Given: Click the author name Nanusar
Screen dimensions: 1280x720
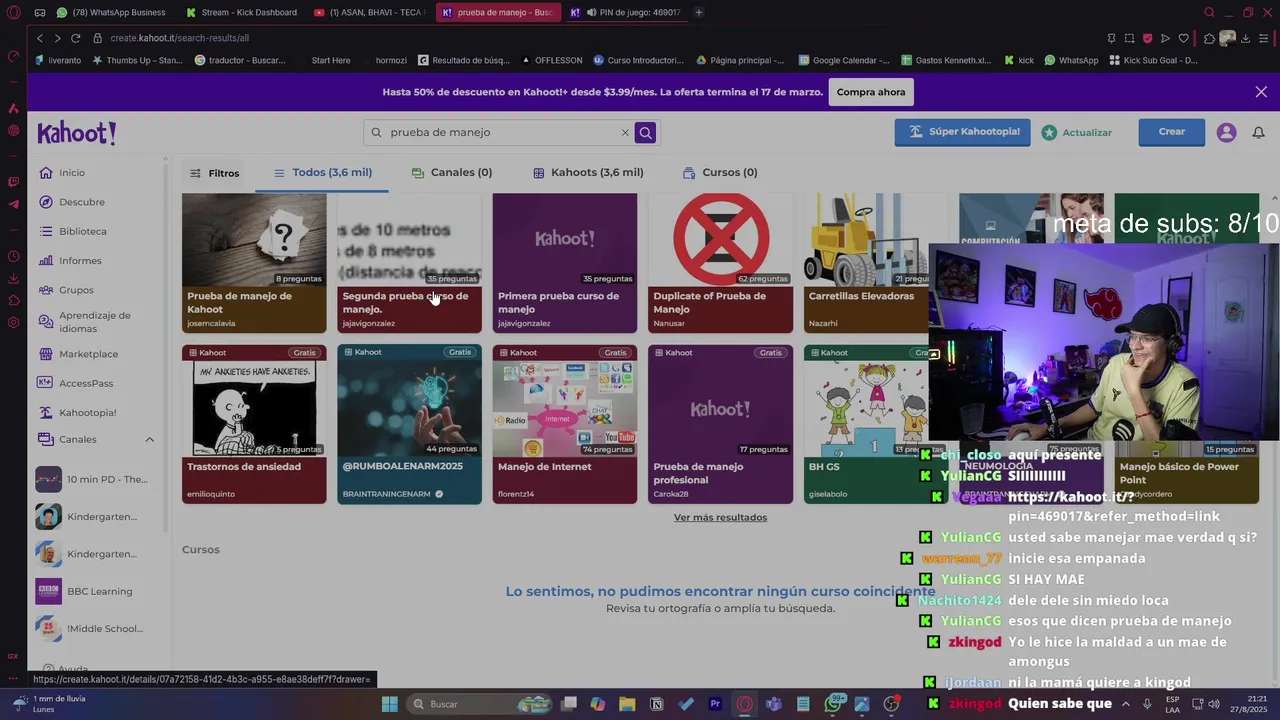Looking at the screenshot, I should tap(669, 323).
